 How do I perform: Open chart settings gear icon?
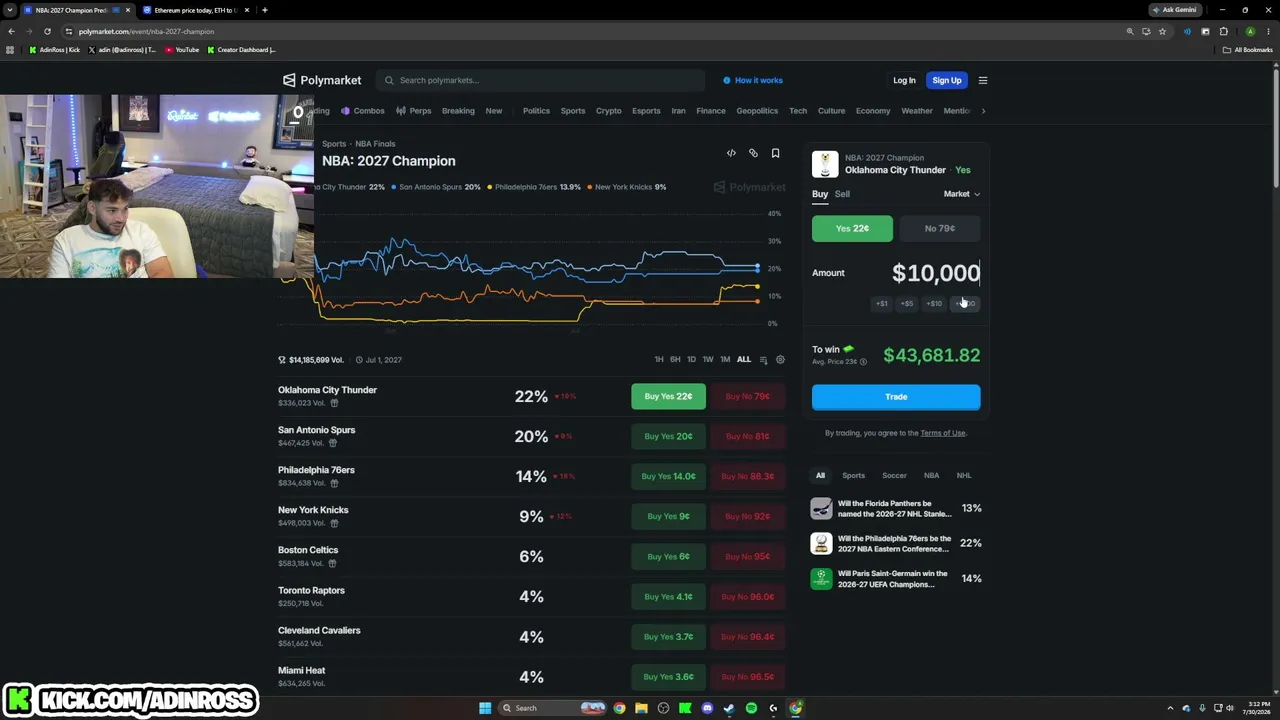[x=780, y=360]
